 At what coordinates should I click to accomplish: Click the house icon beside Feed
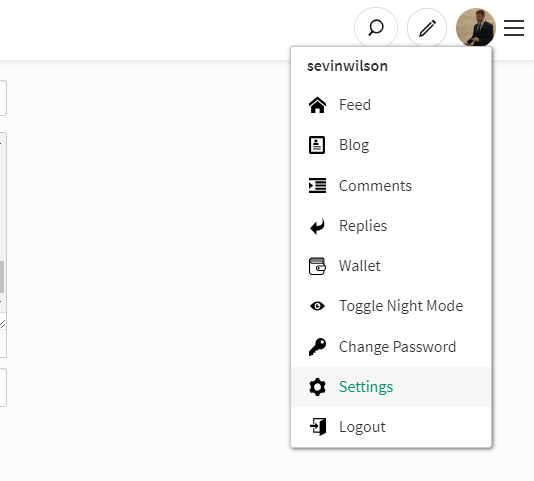click(x=317, y=105)
